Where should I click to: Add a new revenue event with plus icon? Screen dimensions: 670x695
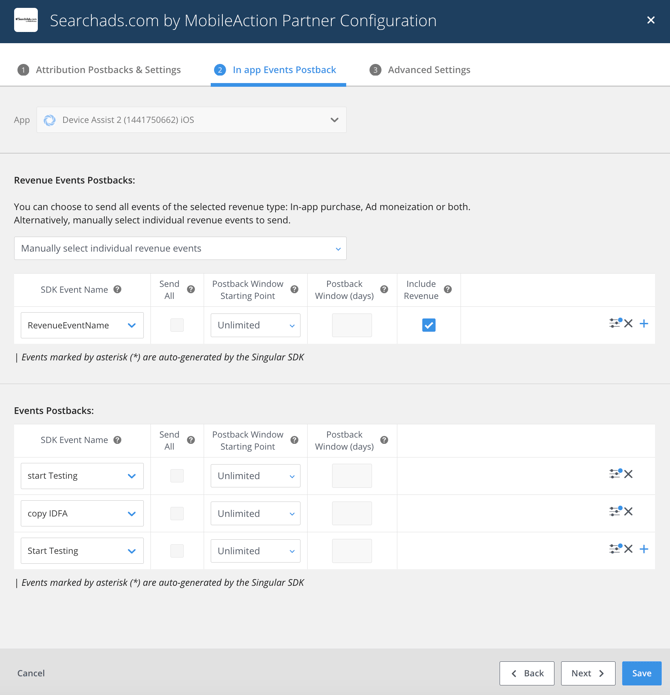click(x=644, y=324)
